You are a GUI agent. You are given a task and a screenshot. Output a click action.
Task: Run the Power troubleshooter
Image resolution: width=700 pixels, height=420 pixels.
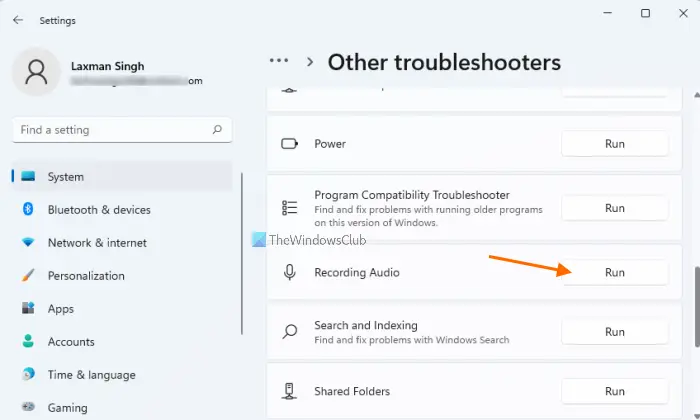(615, 144)
